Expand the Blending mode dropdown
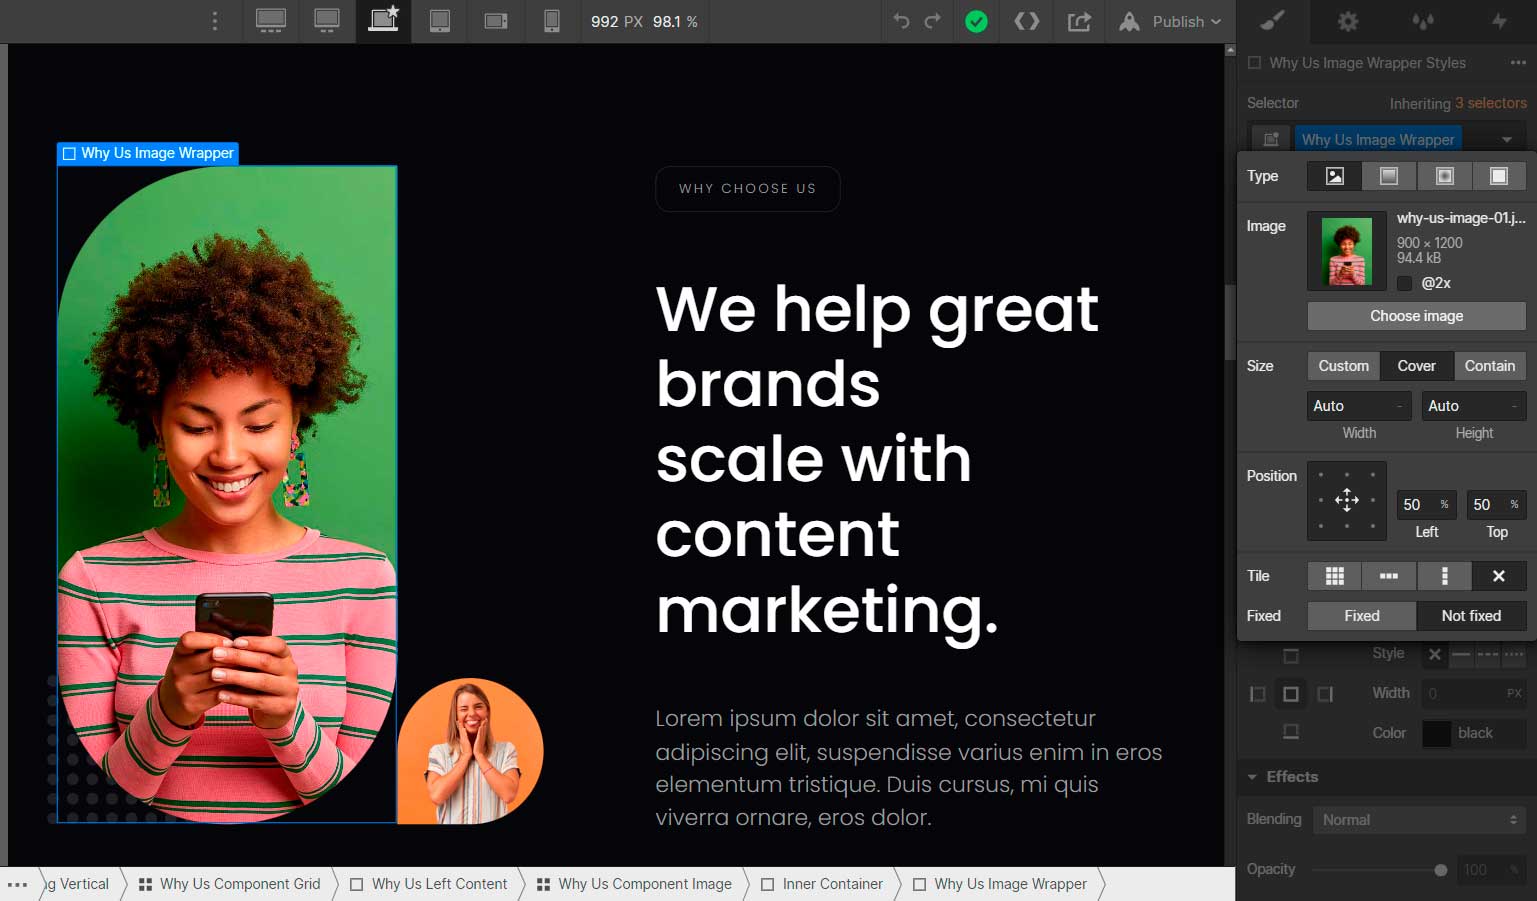 (x=1418, y=820)
